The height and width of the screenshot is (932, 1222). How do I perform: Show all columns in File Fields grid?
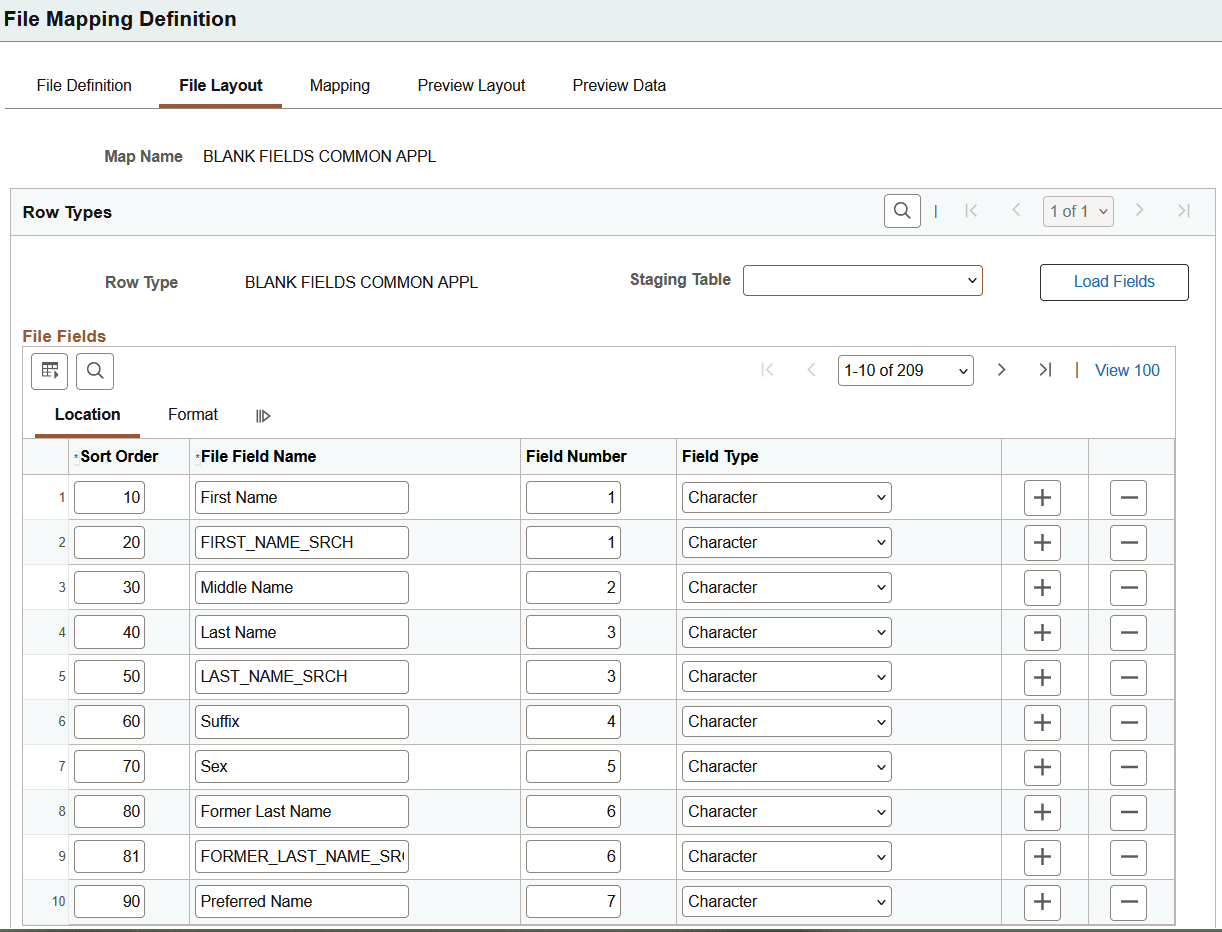tap(263, 414)
